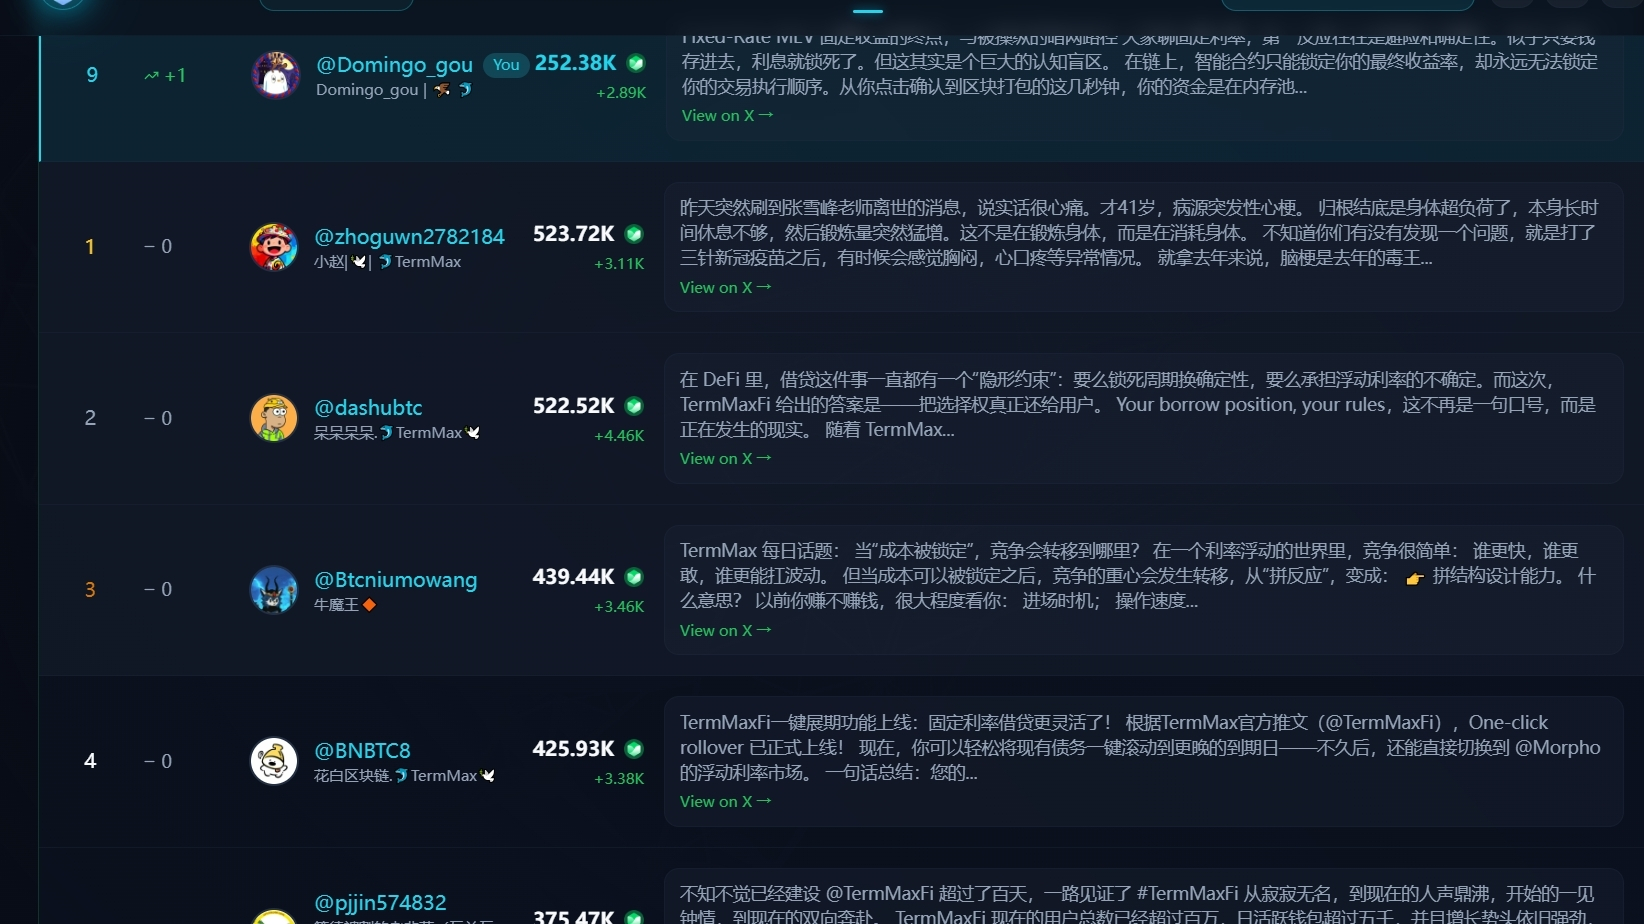Open the @BNBTC8 profile link
The width and height of the screenshot is (1644, 924).
362,751
